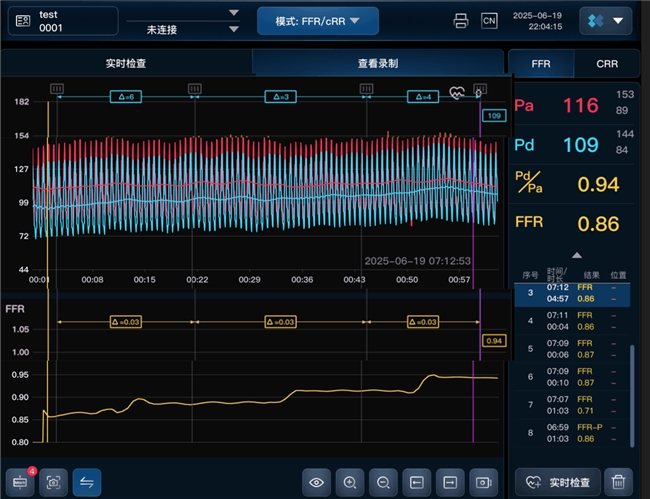Toggle the swap arrows button at bottom left
This screenshot has height=499, width=650.
click(x=87, y=482)
